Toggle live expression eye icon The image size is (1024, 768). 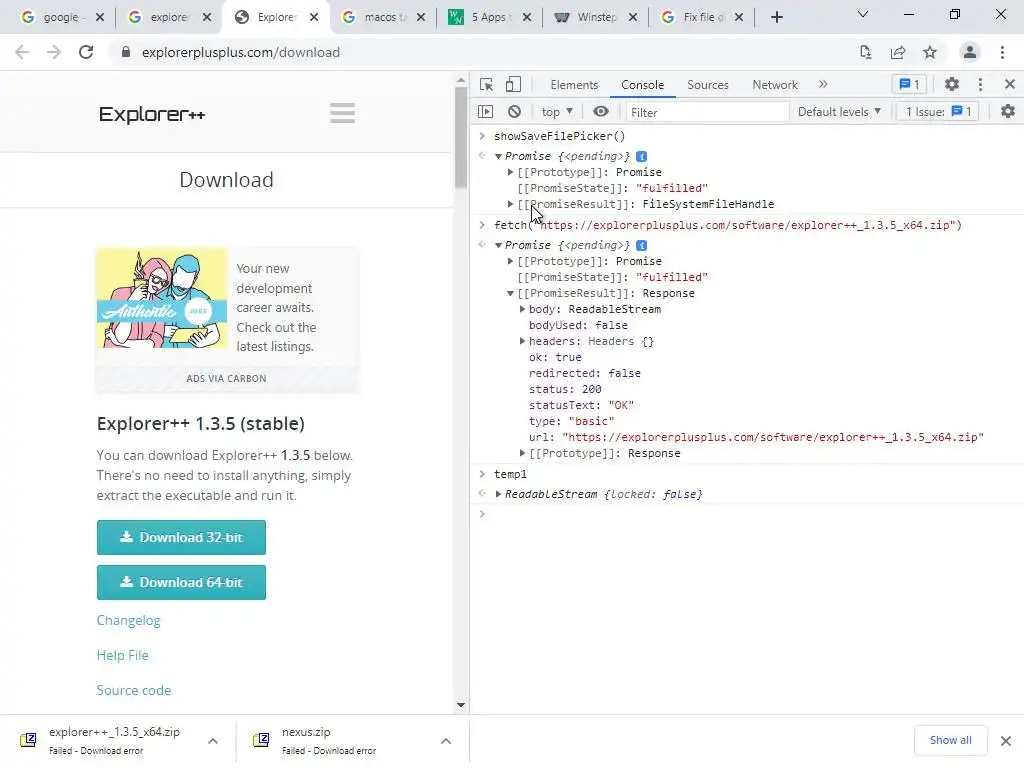click(601, 112)
